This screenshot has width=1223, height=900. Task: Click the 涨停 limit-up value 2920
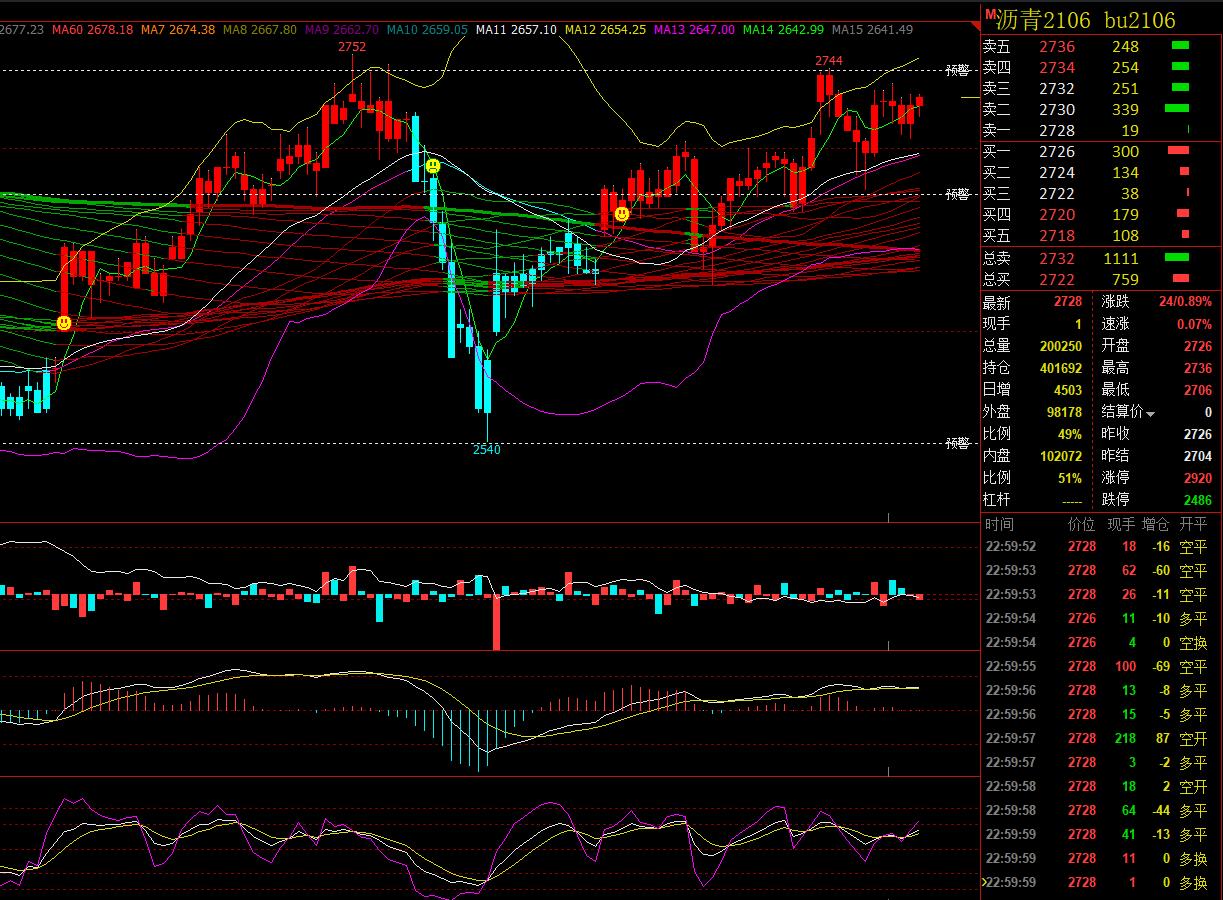click(x=1197, y=478)
